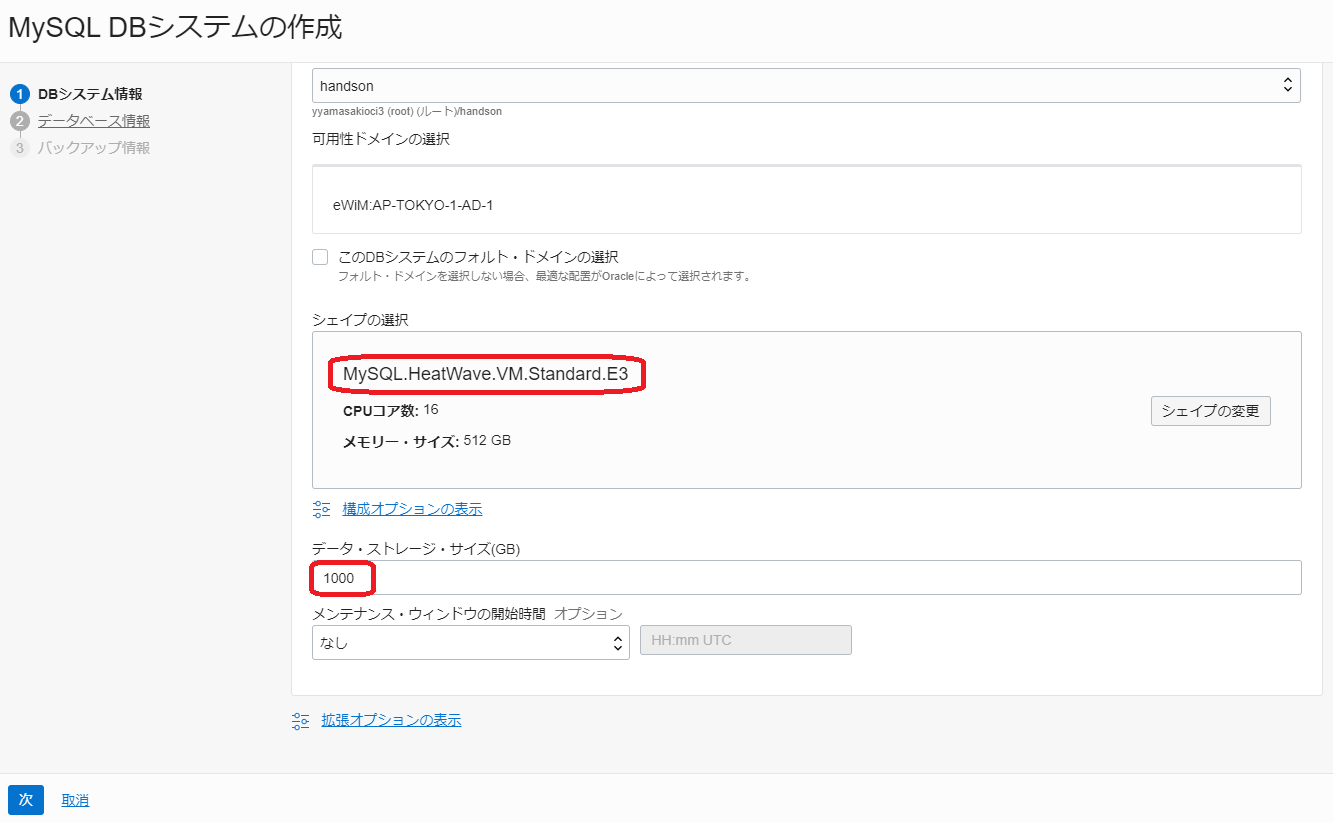Viewport: 1333px width, 823px height.
Task: Click the シェイプの変更 button
Action: pos(1210,410)
